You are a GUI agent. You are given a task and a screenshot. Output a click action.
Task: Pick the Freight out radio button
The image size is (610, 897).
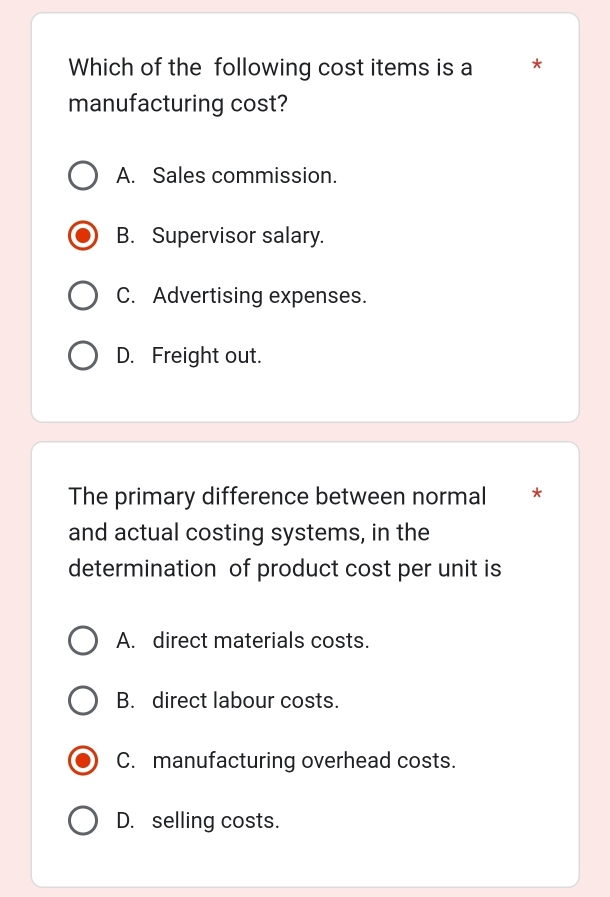(x=83, y=356)
